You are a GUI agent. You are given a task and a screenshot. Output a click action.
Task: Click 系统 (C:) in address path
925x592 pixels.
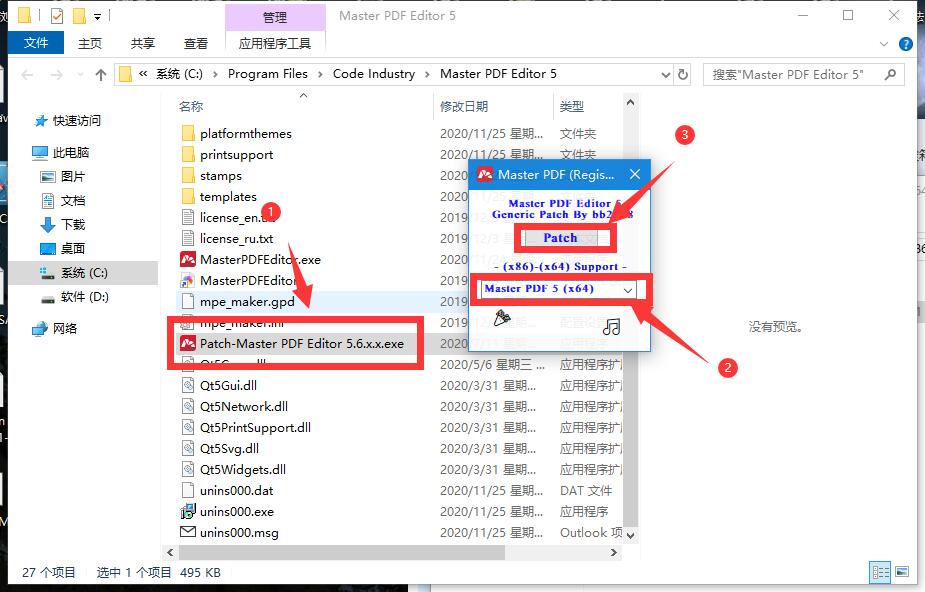(x=179, y=74)
